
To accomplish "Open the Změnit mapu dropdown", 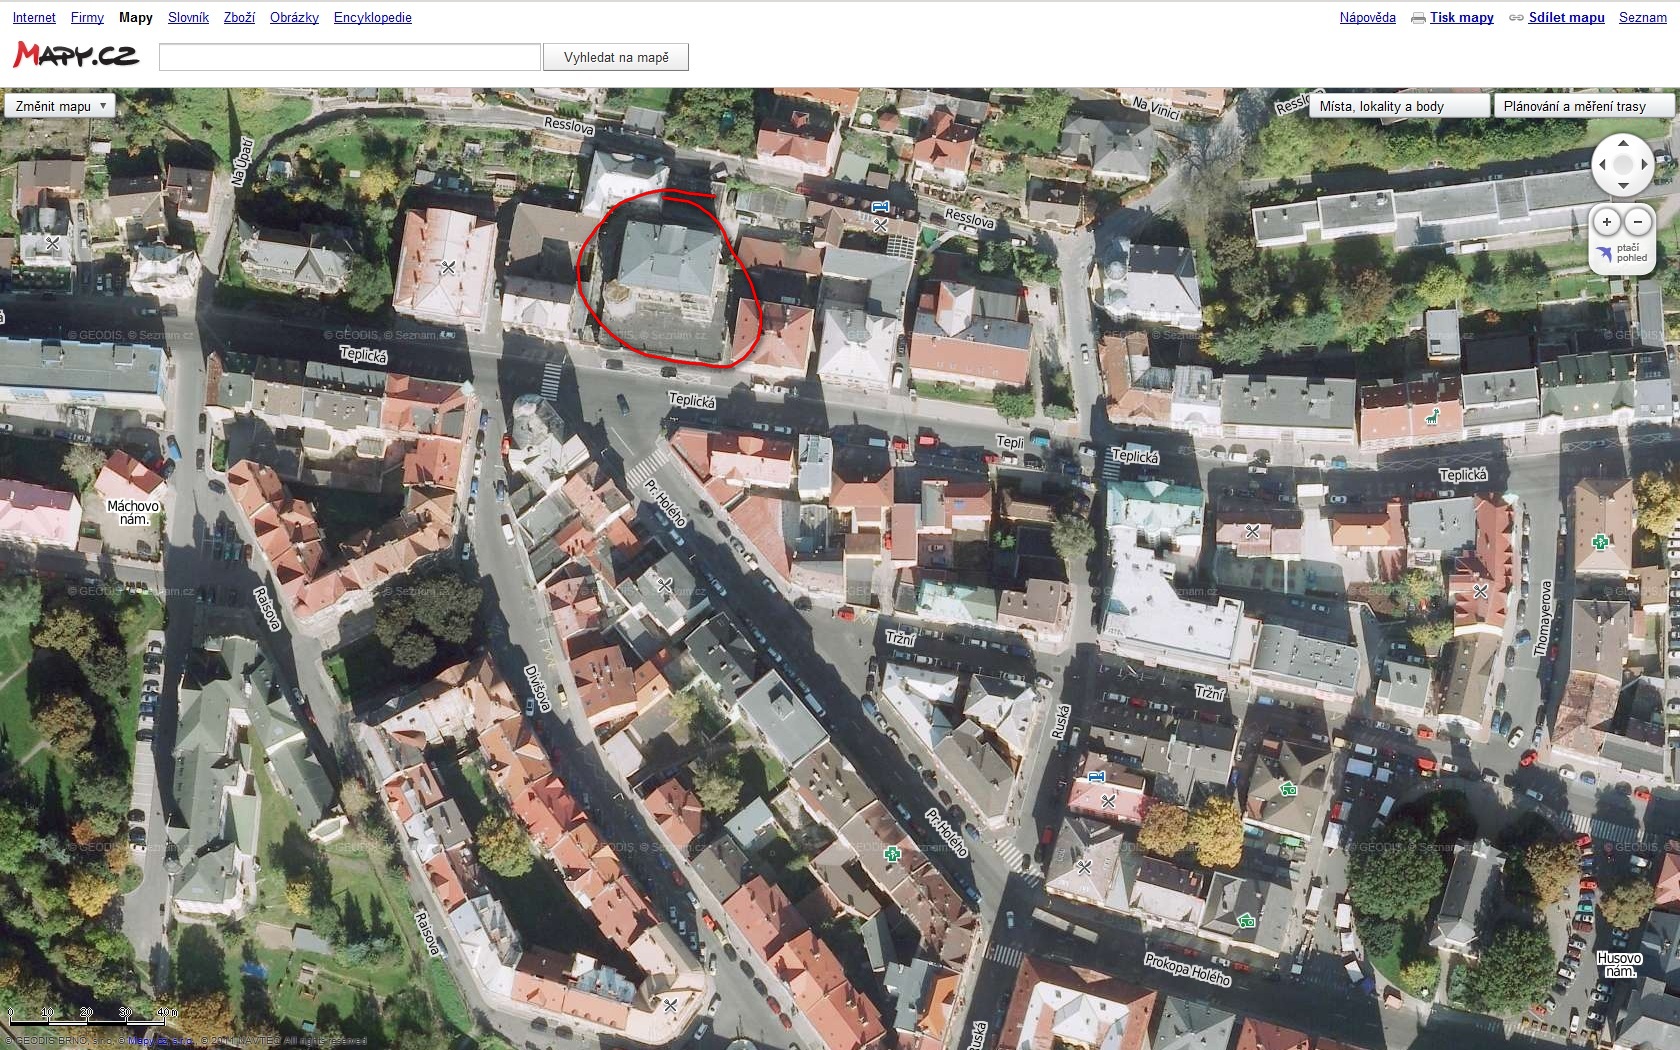I will coord(60,106).
